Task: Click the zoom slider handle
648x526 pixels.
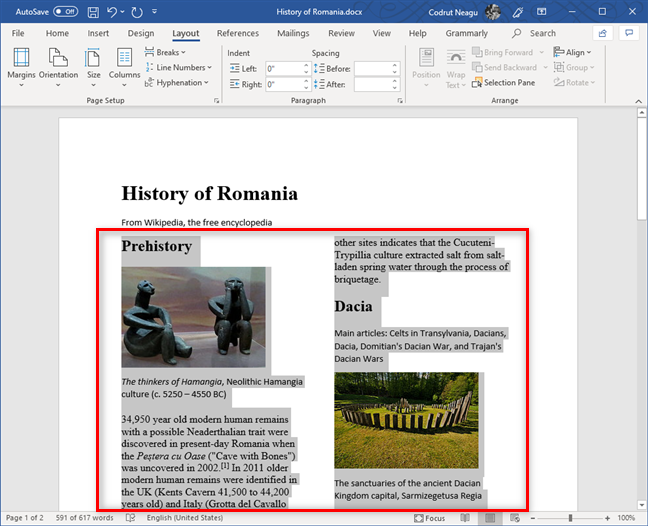Action: point(570,518)
